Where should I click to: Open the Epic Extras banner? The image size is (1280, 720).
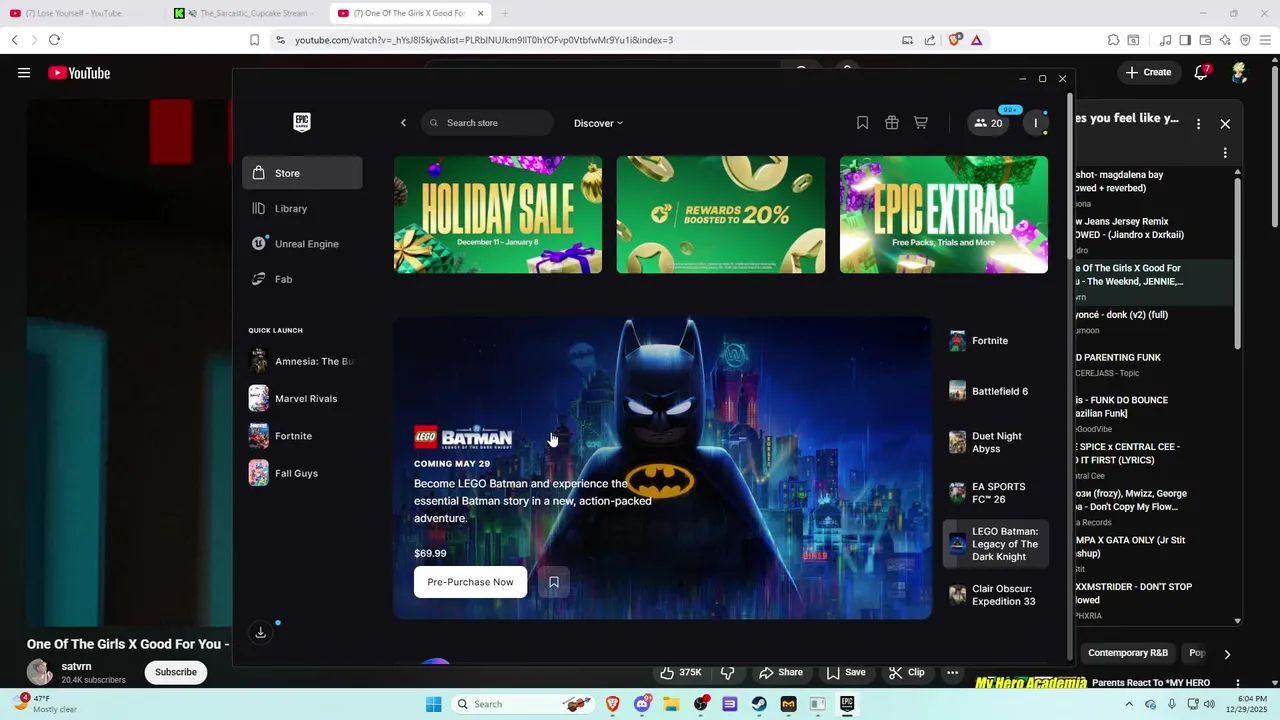944,214
